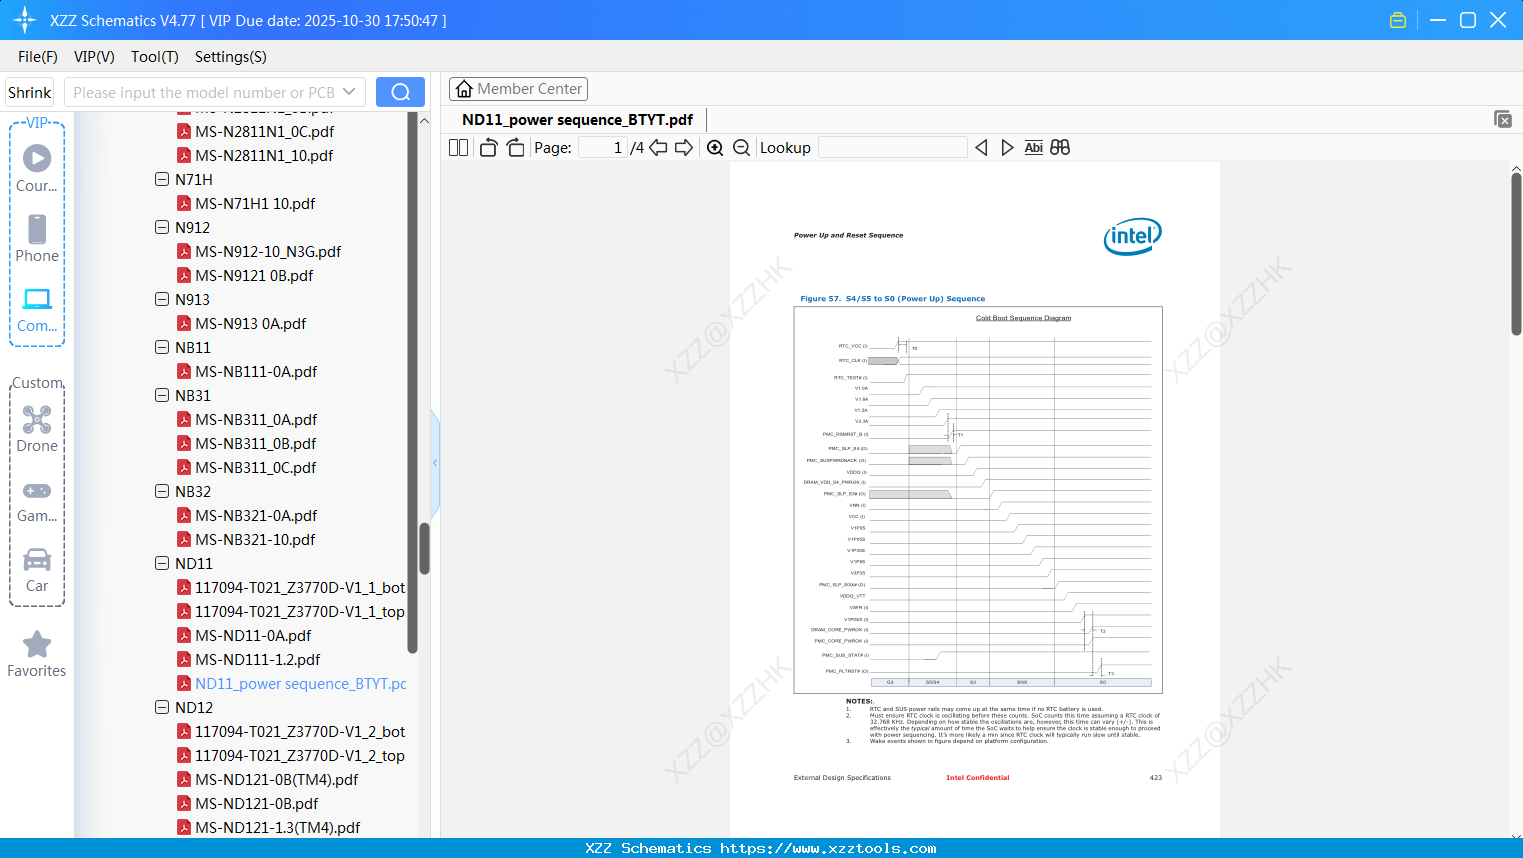
Task: Click the Shrink button
Action: point(30,92)
